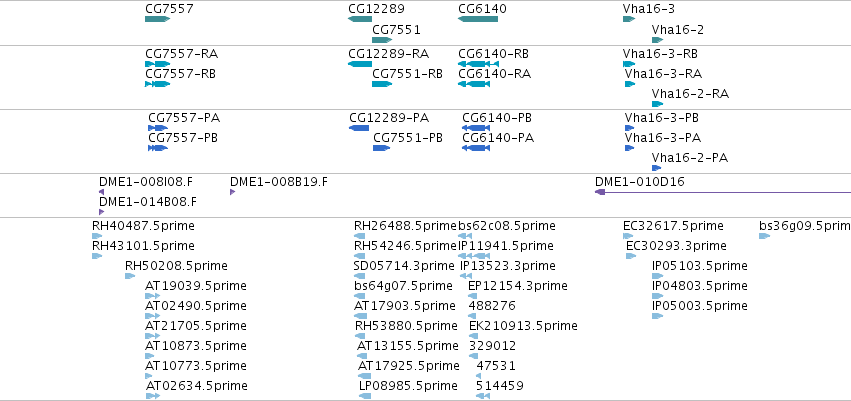This screenshot has height=401, width=851.
Task: Open the CG6140-PA protein label
Action: 498,138
